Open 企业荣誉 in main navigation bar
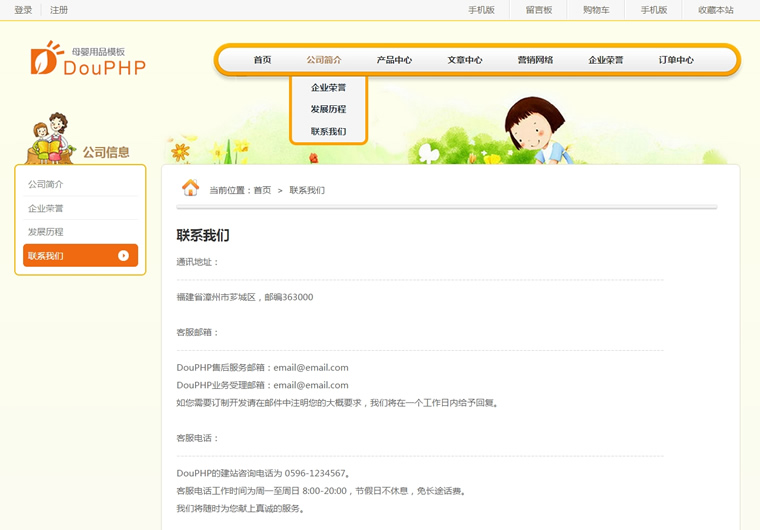This screenshot has height=530, width=760. [605, 60]
